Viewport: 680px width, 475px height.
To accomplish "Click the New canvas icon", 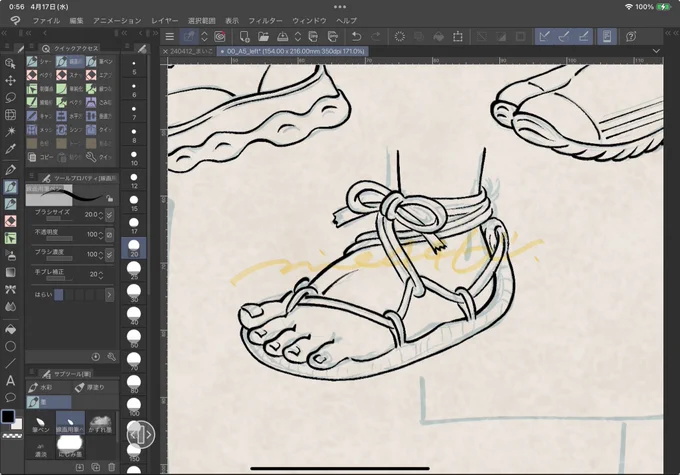I will coord(244,37).
